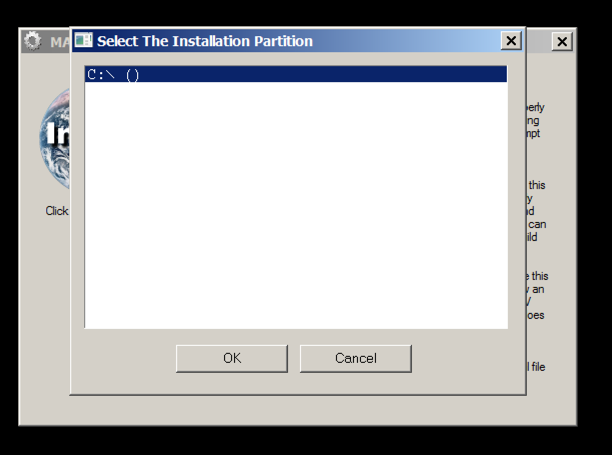Click the grey area left of OK button
Image resolution: width=612 pixels, height=455 pixels.
point(125,360)
